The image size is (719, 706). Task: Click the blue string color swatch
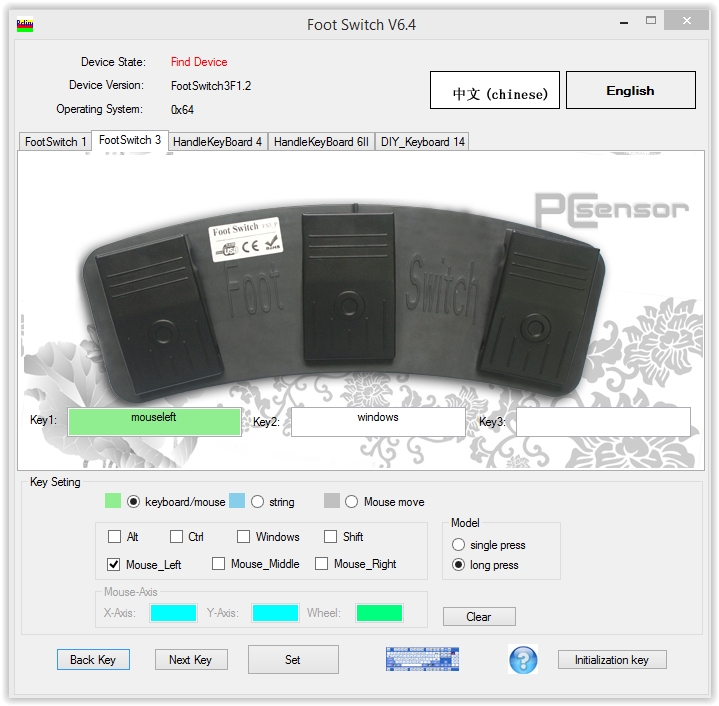click(237, 501)
